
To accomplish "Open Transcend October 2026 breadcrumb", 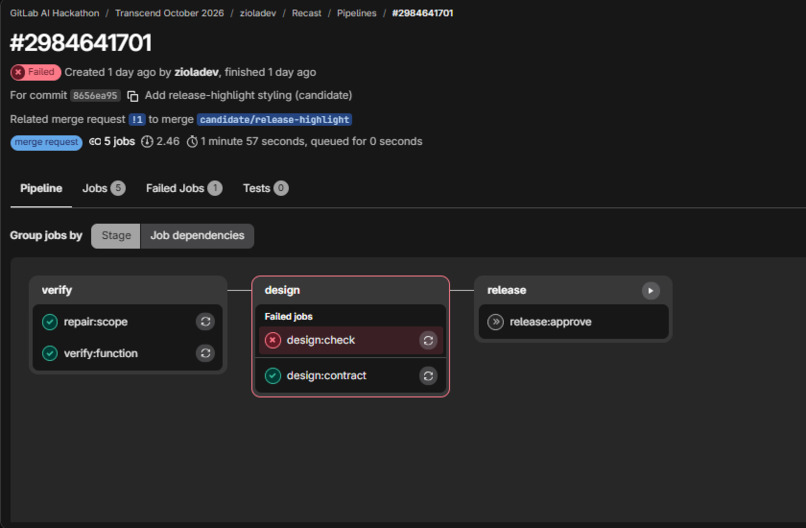I will [169, 13].
